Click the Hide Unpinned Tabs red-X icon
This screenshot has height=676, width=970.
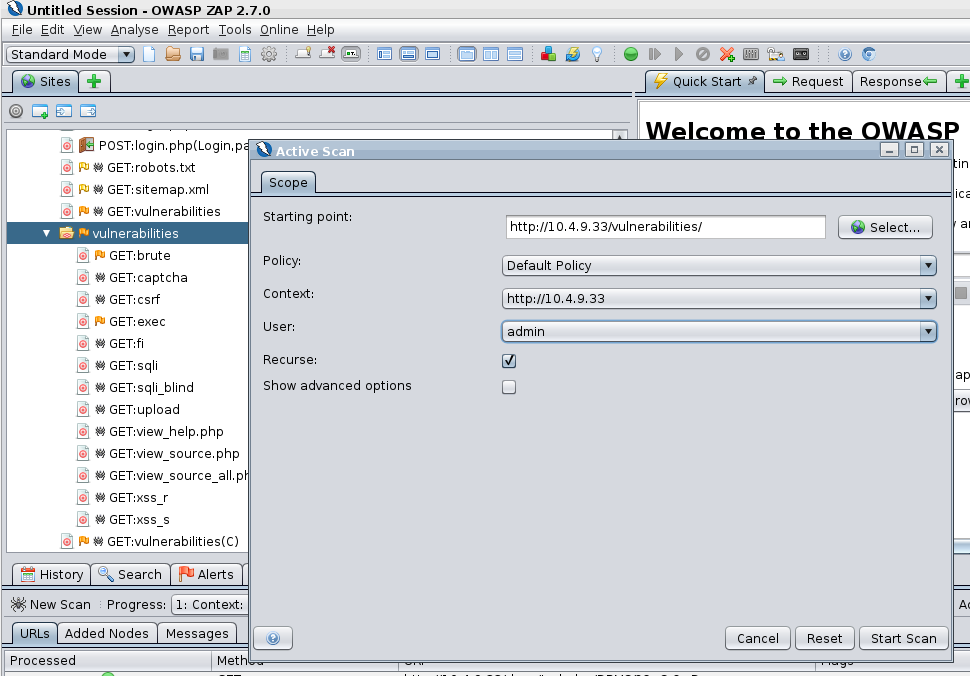[x=327, y=54]
